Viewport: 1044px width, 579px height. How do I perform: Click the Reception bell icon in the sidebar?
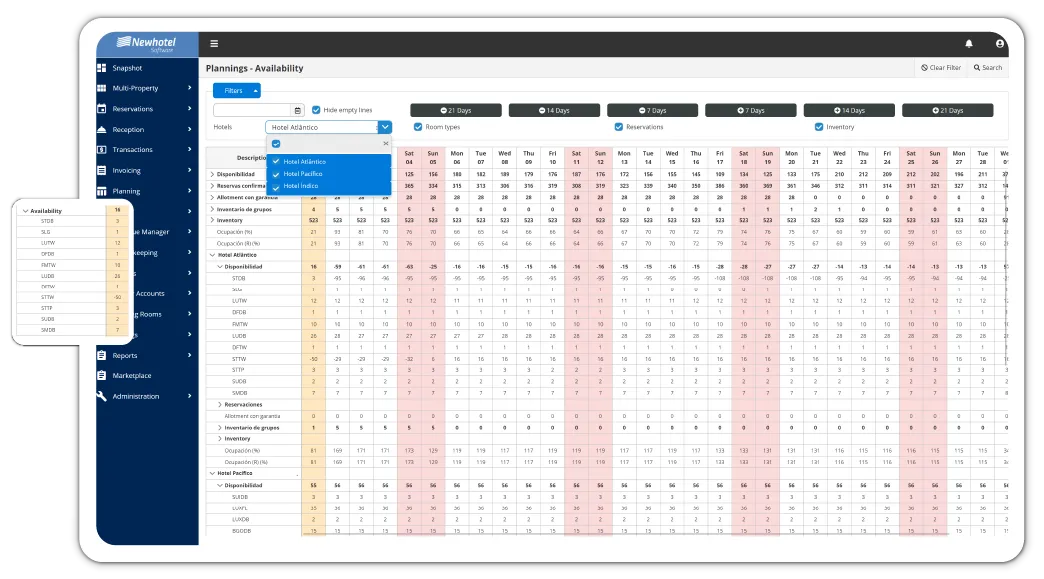pyautogui.click(x=101, y=129)
